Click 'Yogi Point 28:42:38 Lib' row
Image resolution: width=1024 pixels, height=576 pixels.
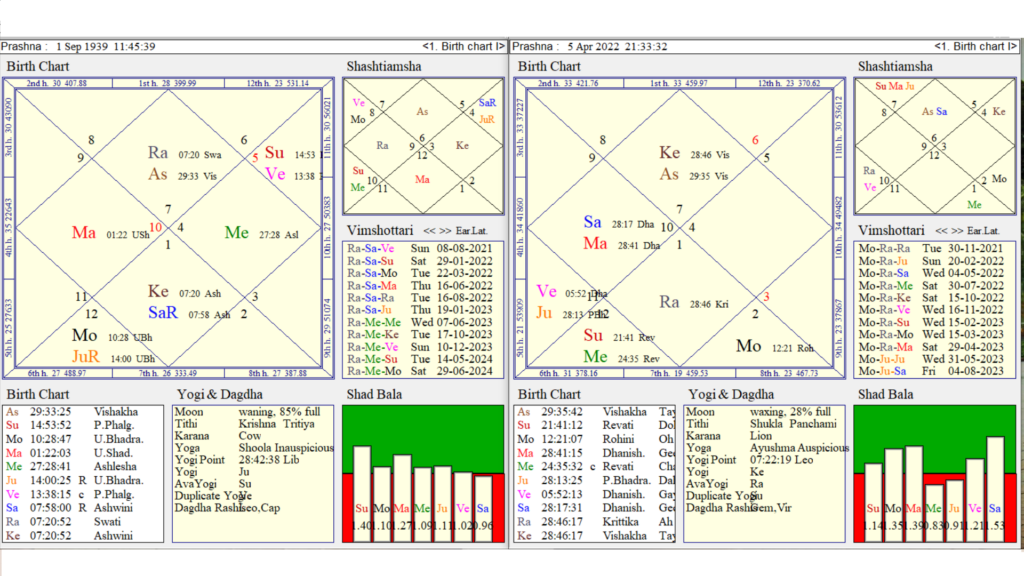253,460
